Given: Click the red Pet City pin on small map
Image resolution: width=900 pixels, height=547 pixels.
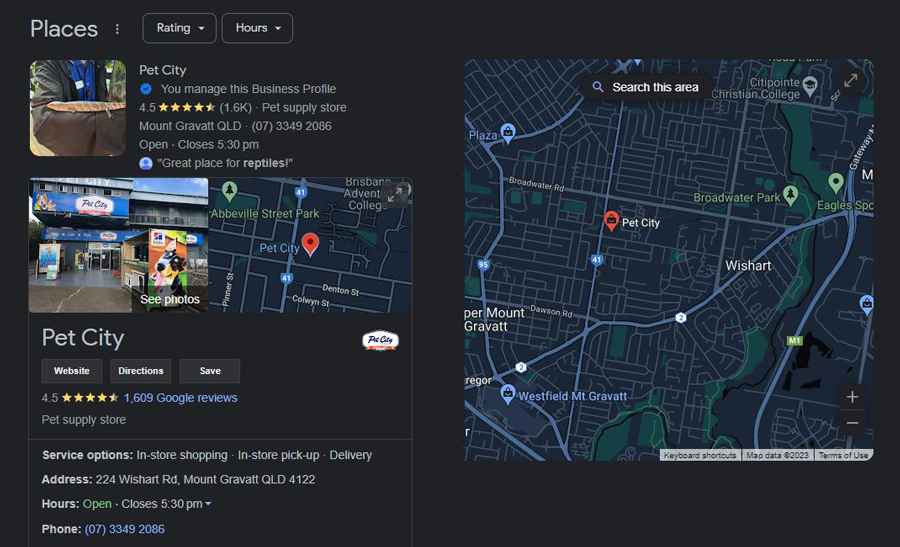Looking at the screenshot, I should [311, 244].
